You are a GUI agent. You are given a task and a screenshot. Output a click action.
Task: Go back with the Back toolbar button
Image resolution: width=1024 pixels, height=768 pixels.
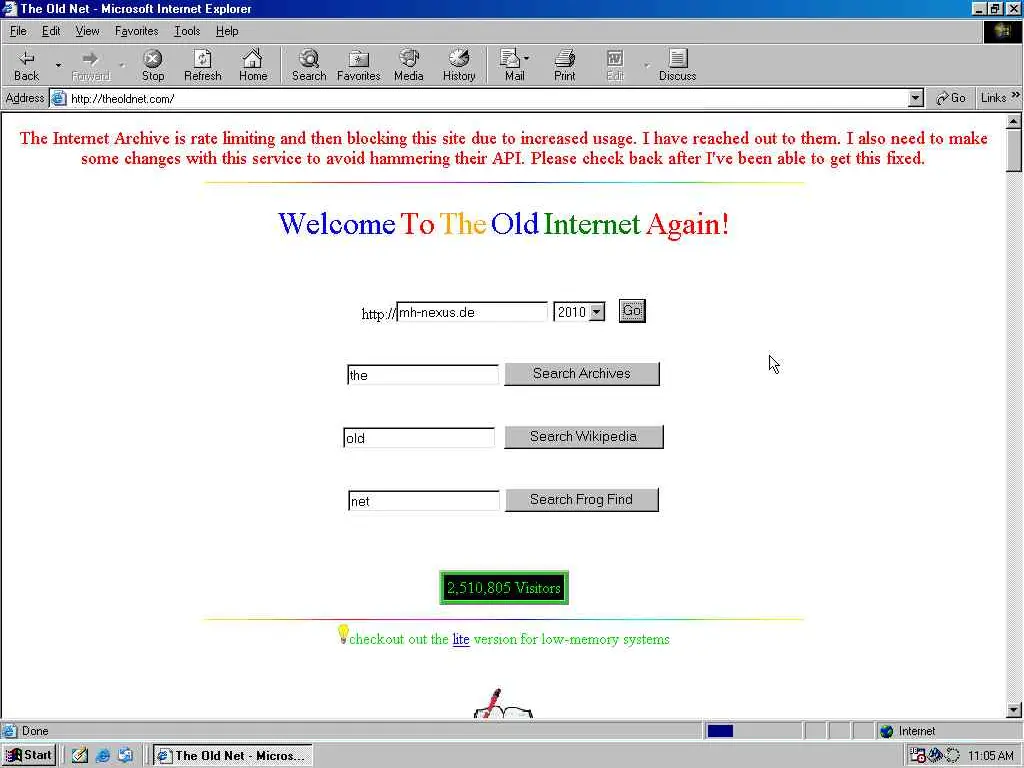tap(26, 65)
